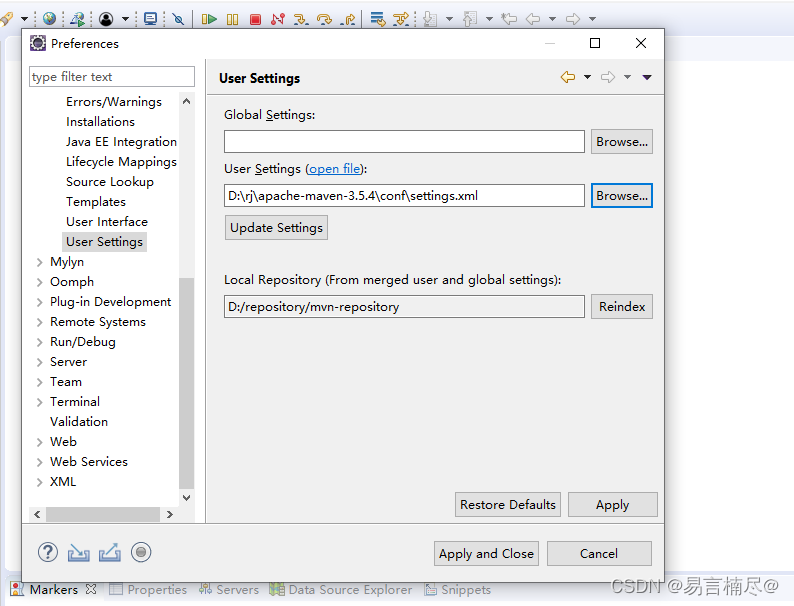Image resolution: width=794 pixels, height=606 pixels.
Task: Select Errors/Warnings in preferences tree
Action: pos(114,102)
